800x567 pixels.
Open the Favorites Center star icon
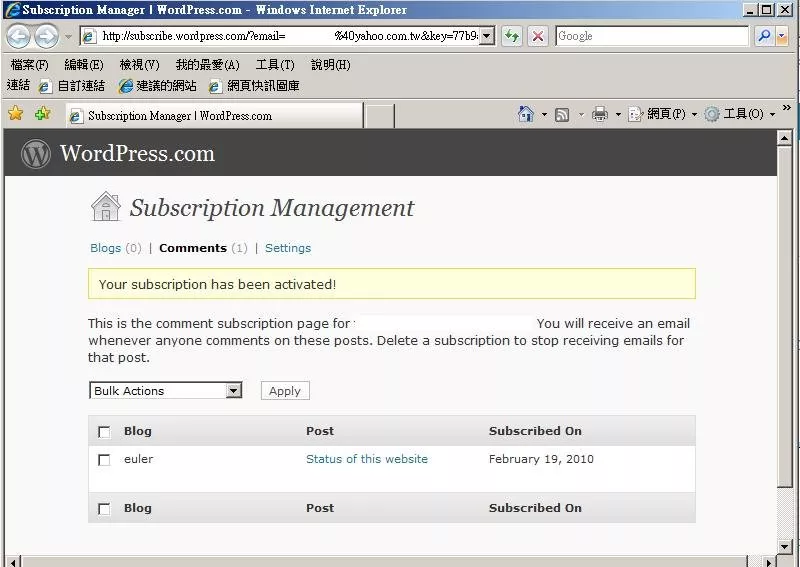[16, 113]
